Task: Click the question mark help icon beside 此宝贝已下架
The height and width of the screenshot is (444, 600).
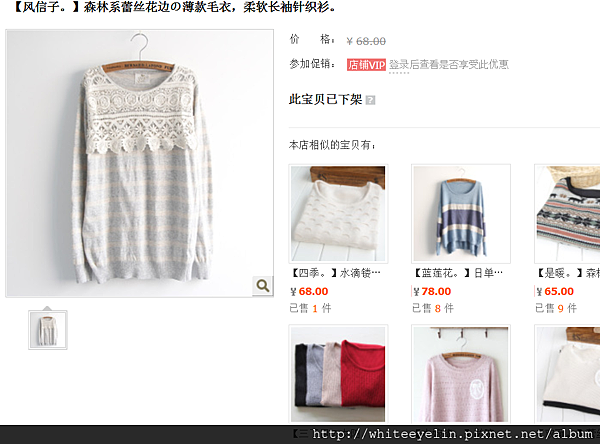Action: pyautogui.click(x=370, y=100)
